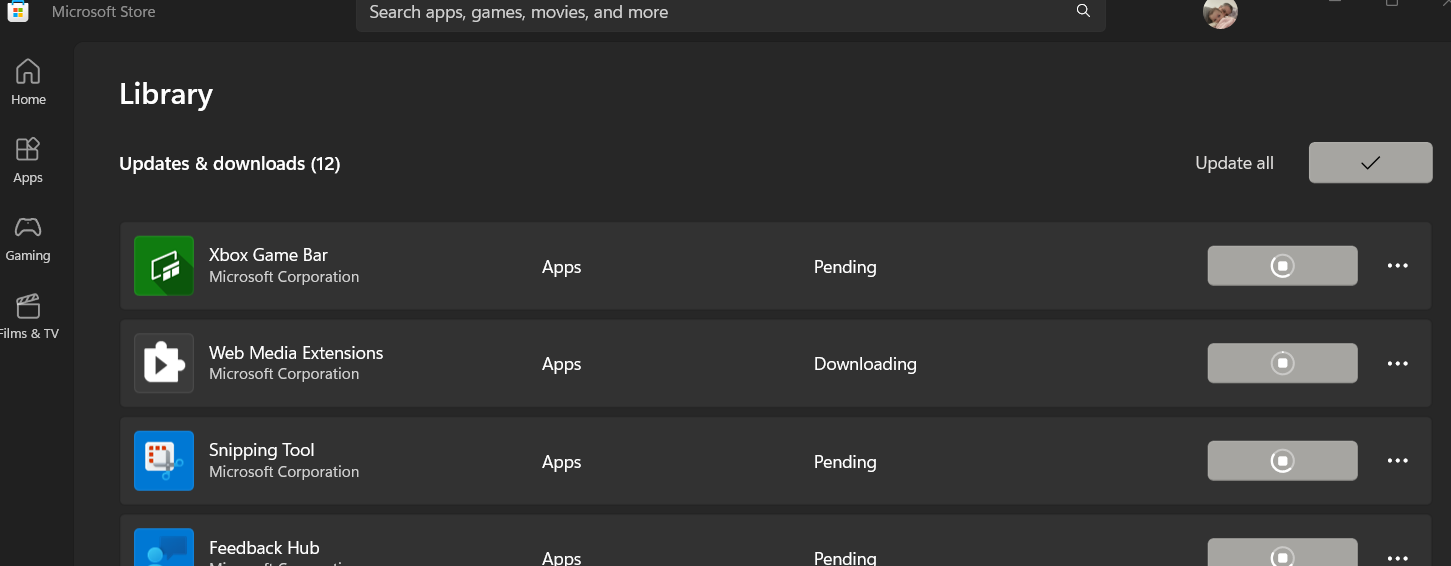Go to Apps section in sidebar
The height and width of the screenshot is (566, 1451).
[28, 160]
